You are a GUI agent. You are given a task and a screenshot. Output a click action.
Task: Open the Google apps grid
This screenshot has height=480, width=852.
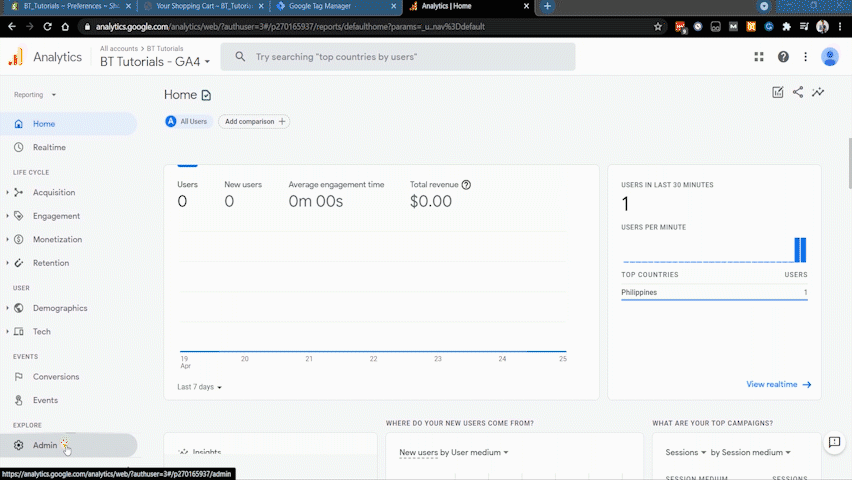[759, 57]
